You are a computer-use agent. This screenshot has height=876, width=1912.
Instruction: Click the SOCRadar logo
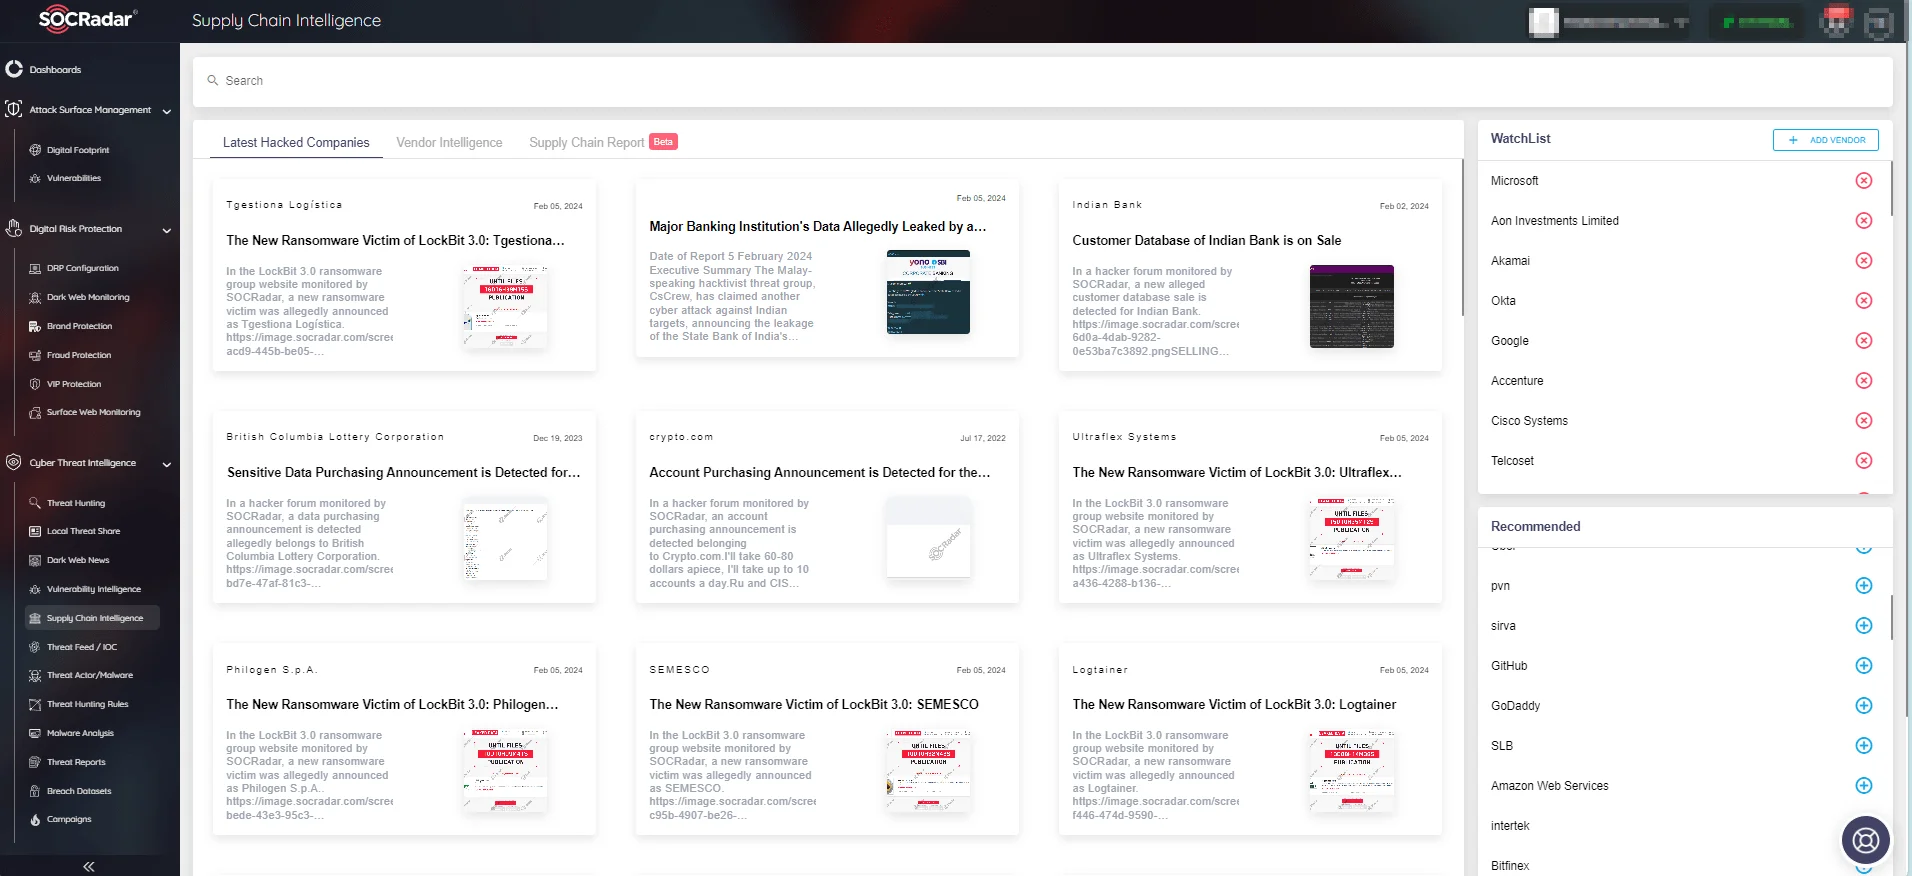point(87,18)
